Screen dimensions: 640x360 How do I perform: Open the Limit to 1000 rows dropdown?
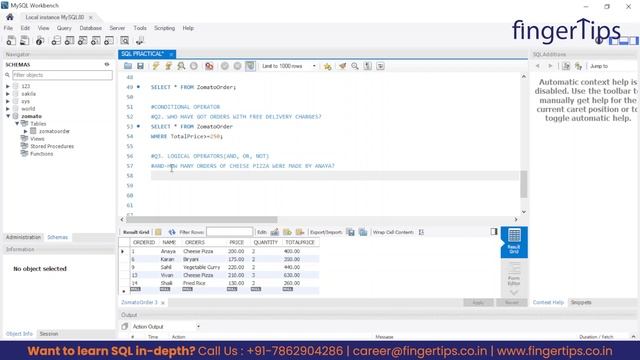click(289, 66)
